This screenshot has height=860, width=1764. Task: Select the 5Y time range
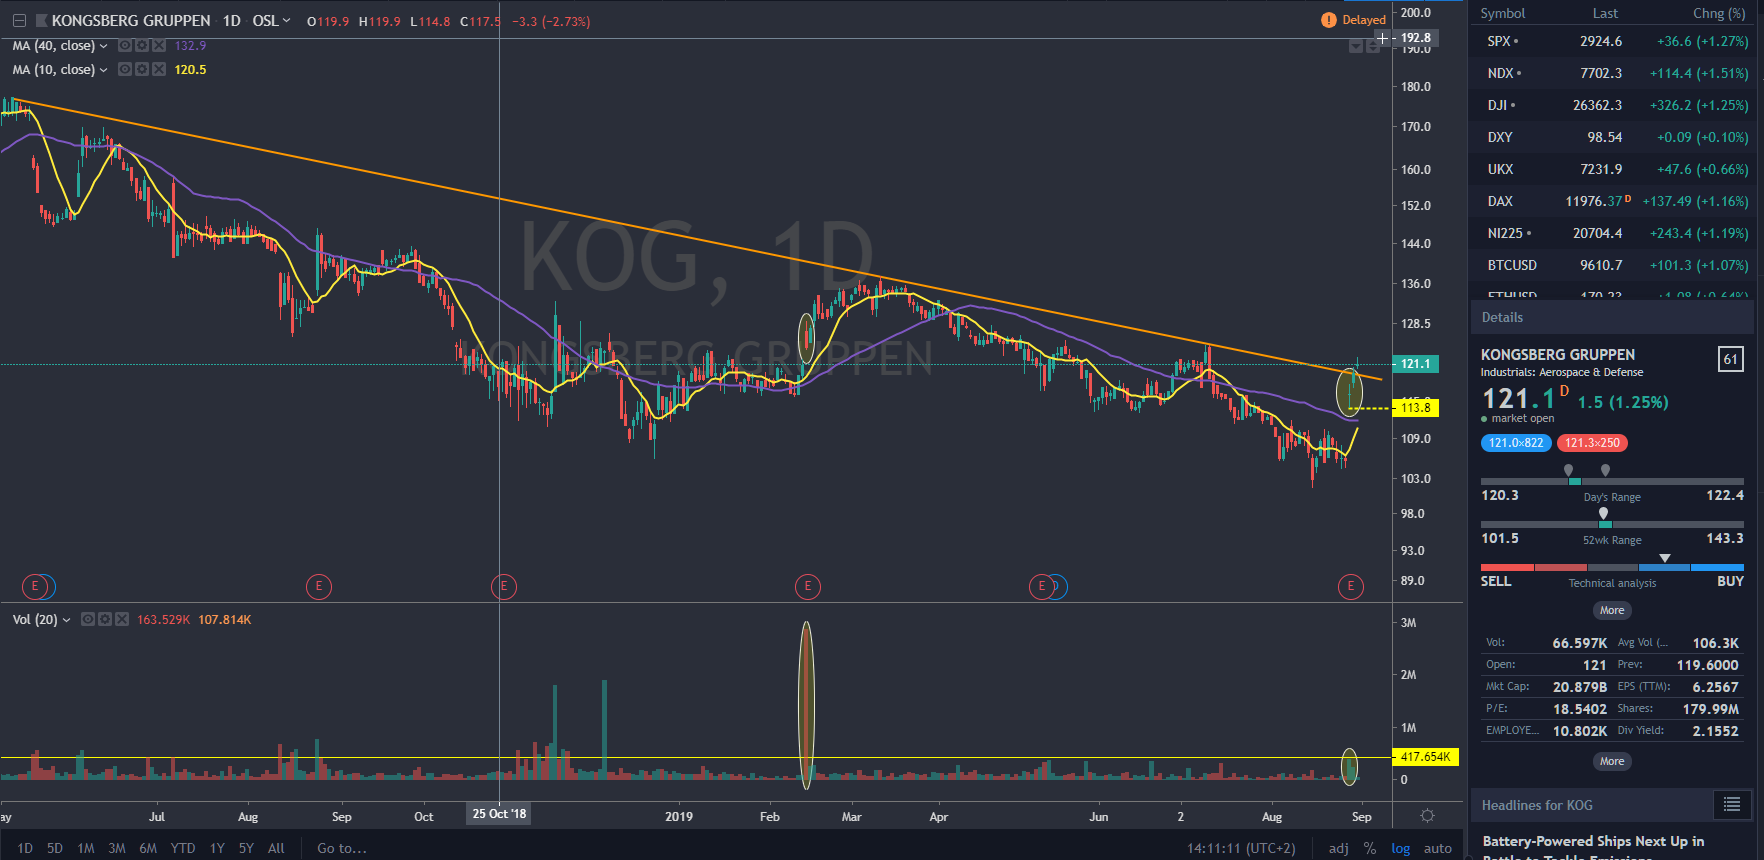pos(246,848)
